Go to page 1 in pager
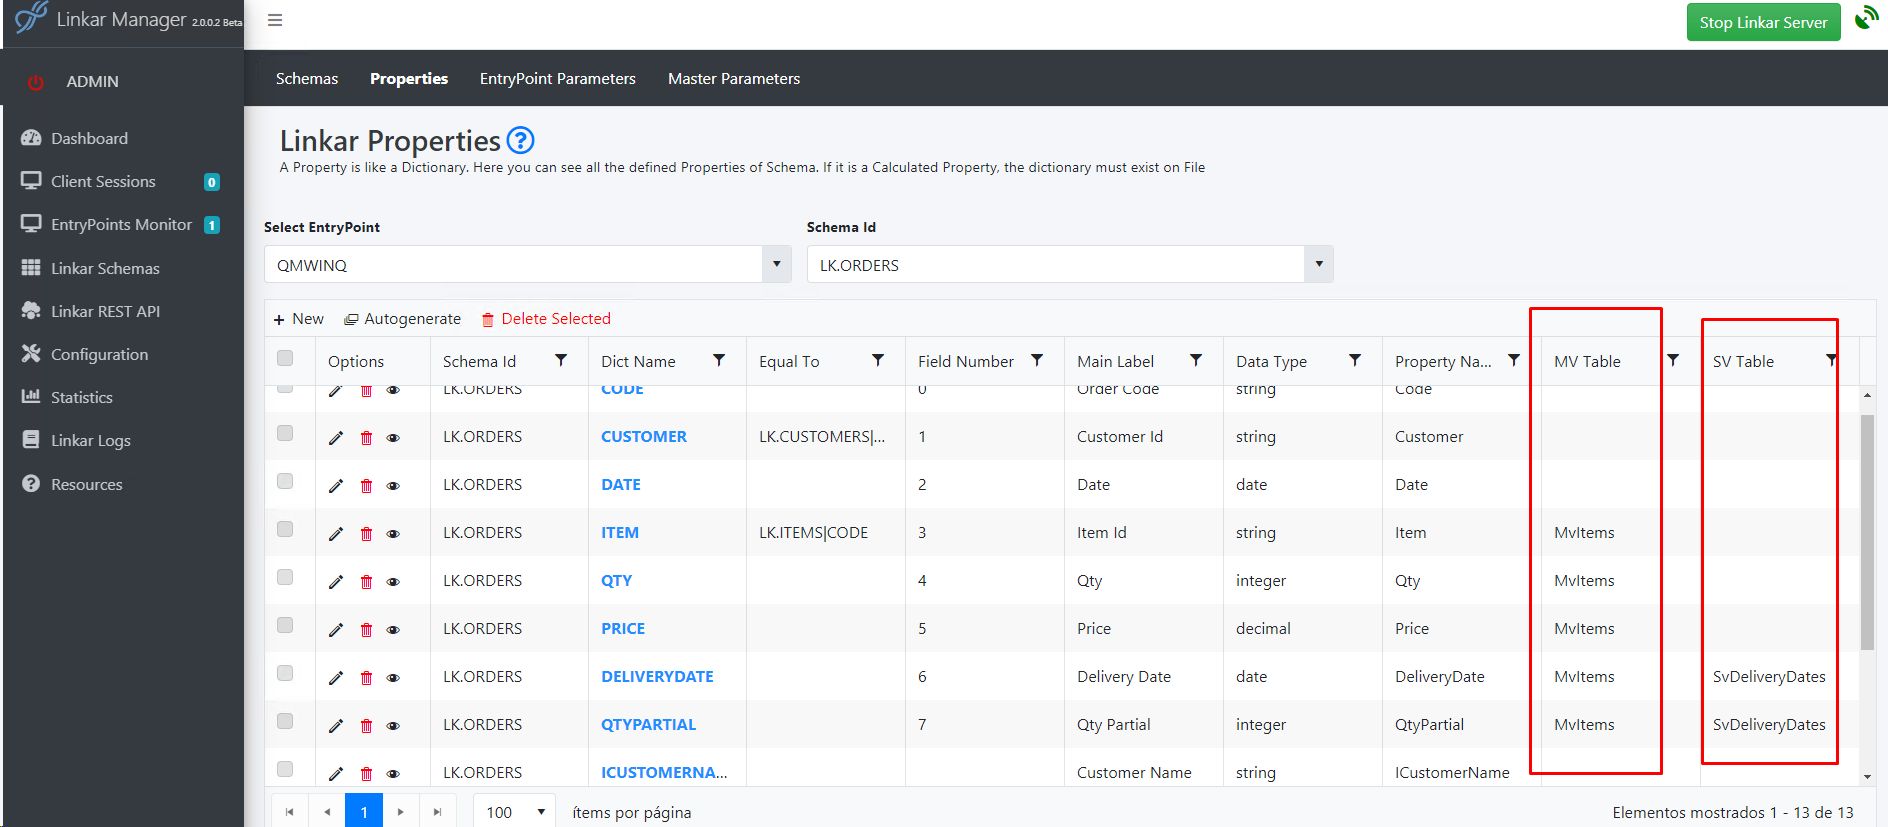The width and height of the screenshot is (1888, 827). pos(364,812)
